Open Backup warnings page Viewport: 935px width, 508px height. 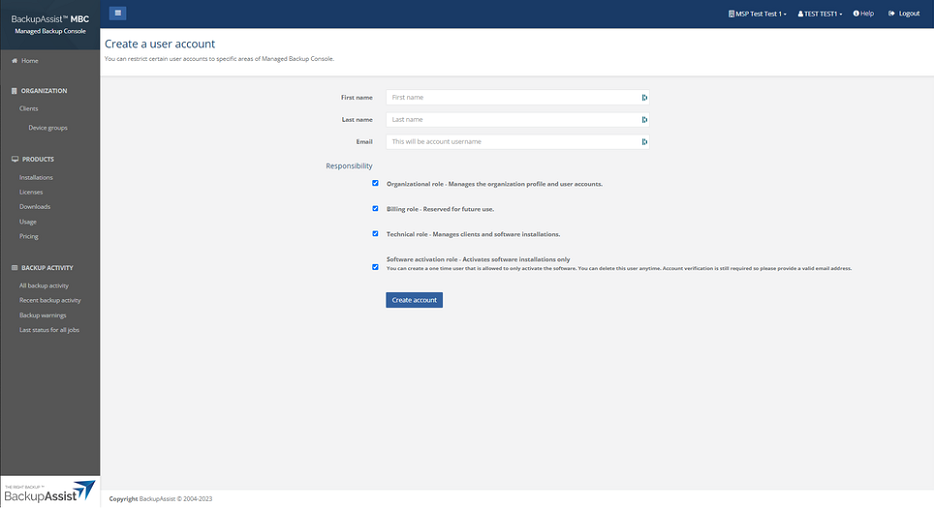(x=43, y=315)
